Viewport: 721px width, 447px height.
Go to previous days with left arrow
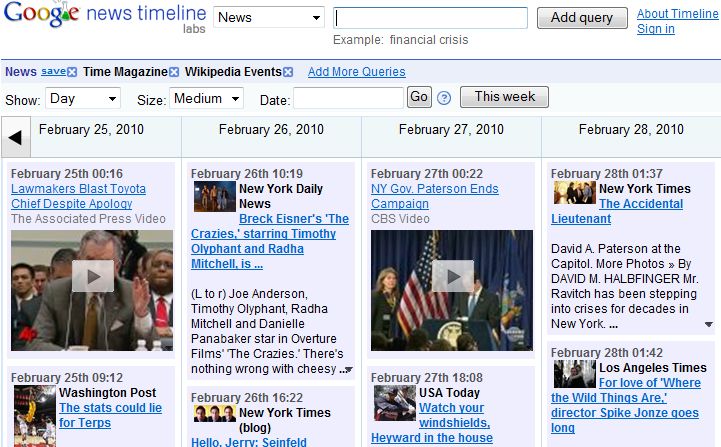pos(16,137)
